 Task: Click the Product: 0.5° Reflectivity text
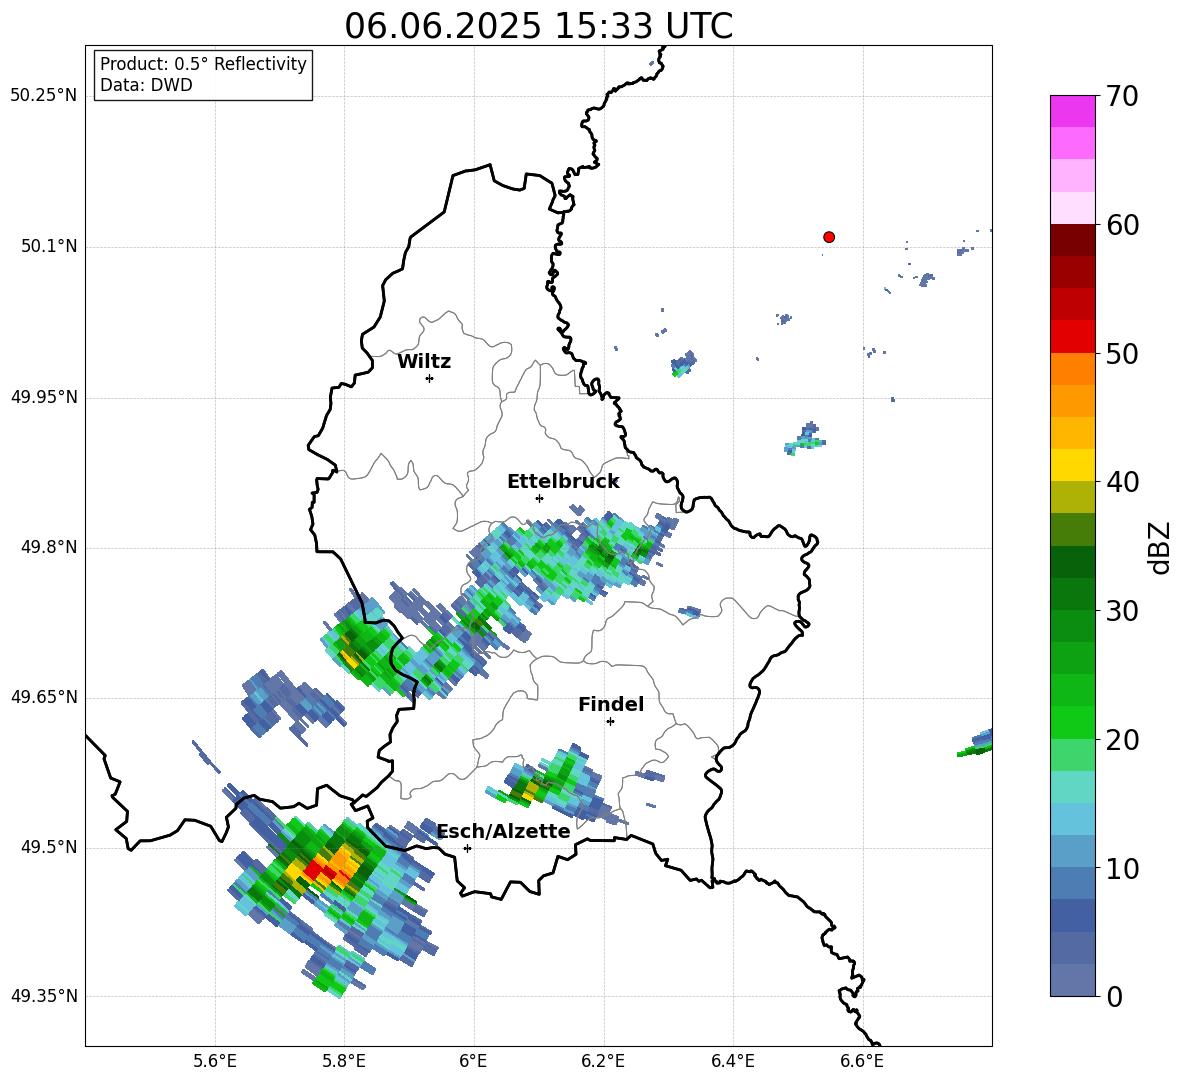pyautogui.click(x=203, y=63)
